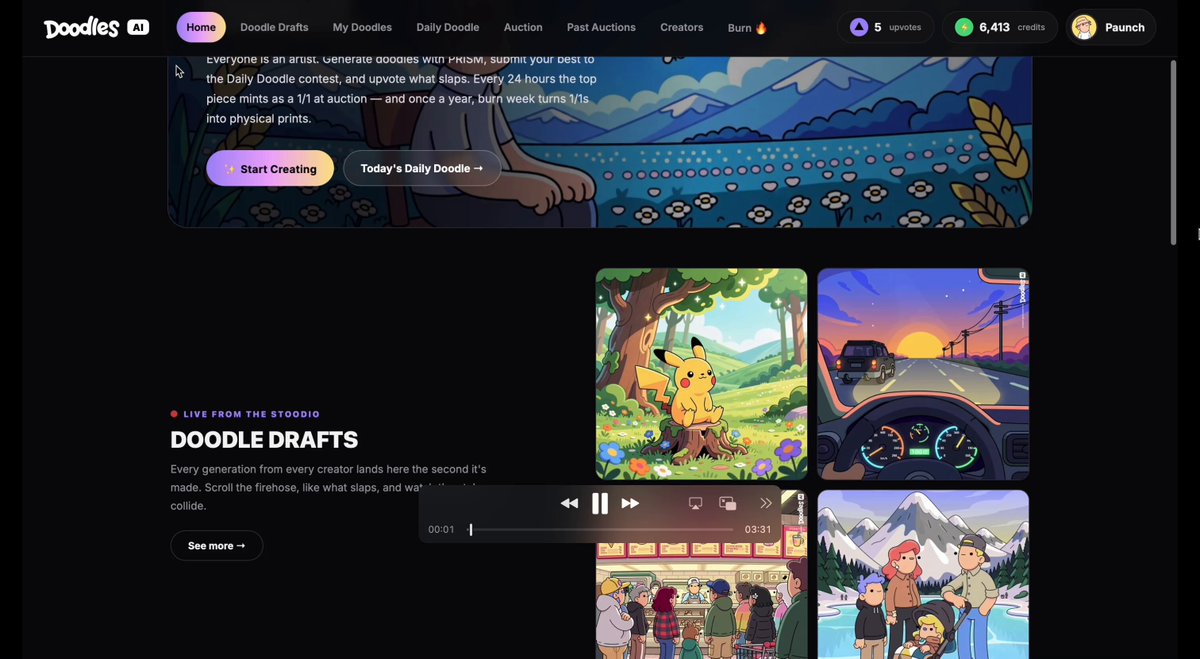Image resolution: width=1200 pixels, height=659 pixels.
Task: Click the Doodles AI logo
Action: (96, 27)
